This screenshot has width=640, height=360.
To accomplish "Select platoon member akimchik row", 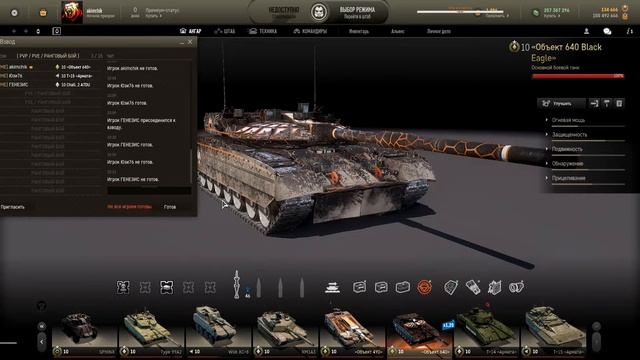I will click(x=51, y=67).
